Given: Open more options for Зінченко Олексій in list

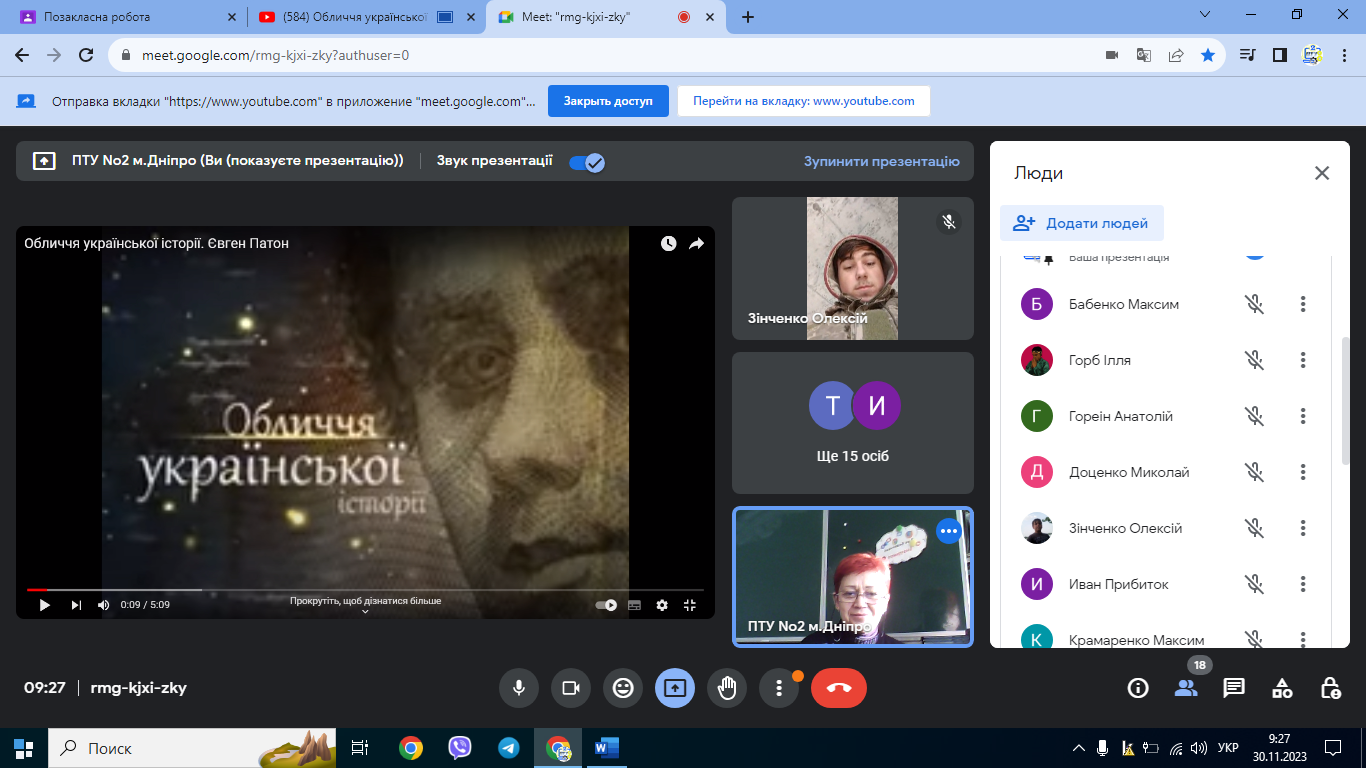Looking at the screenshot, I should tap(1303, 528).
